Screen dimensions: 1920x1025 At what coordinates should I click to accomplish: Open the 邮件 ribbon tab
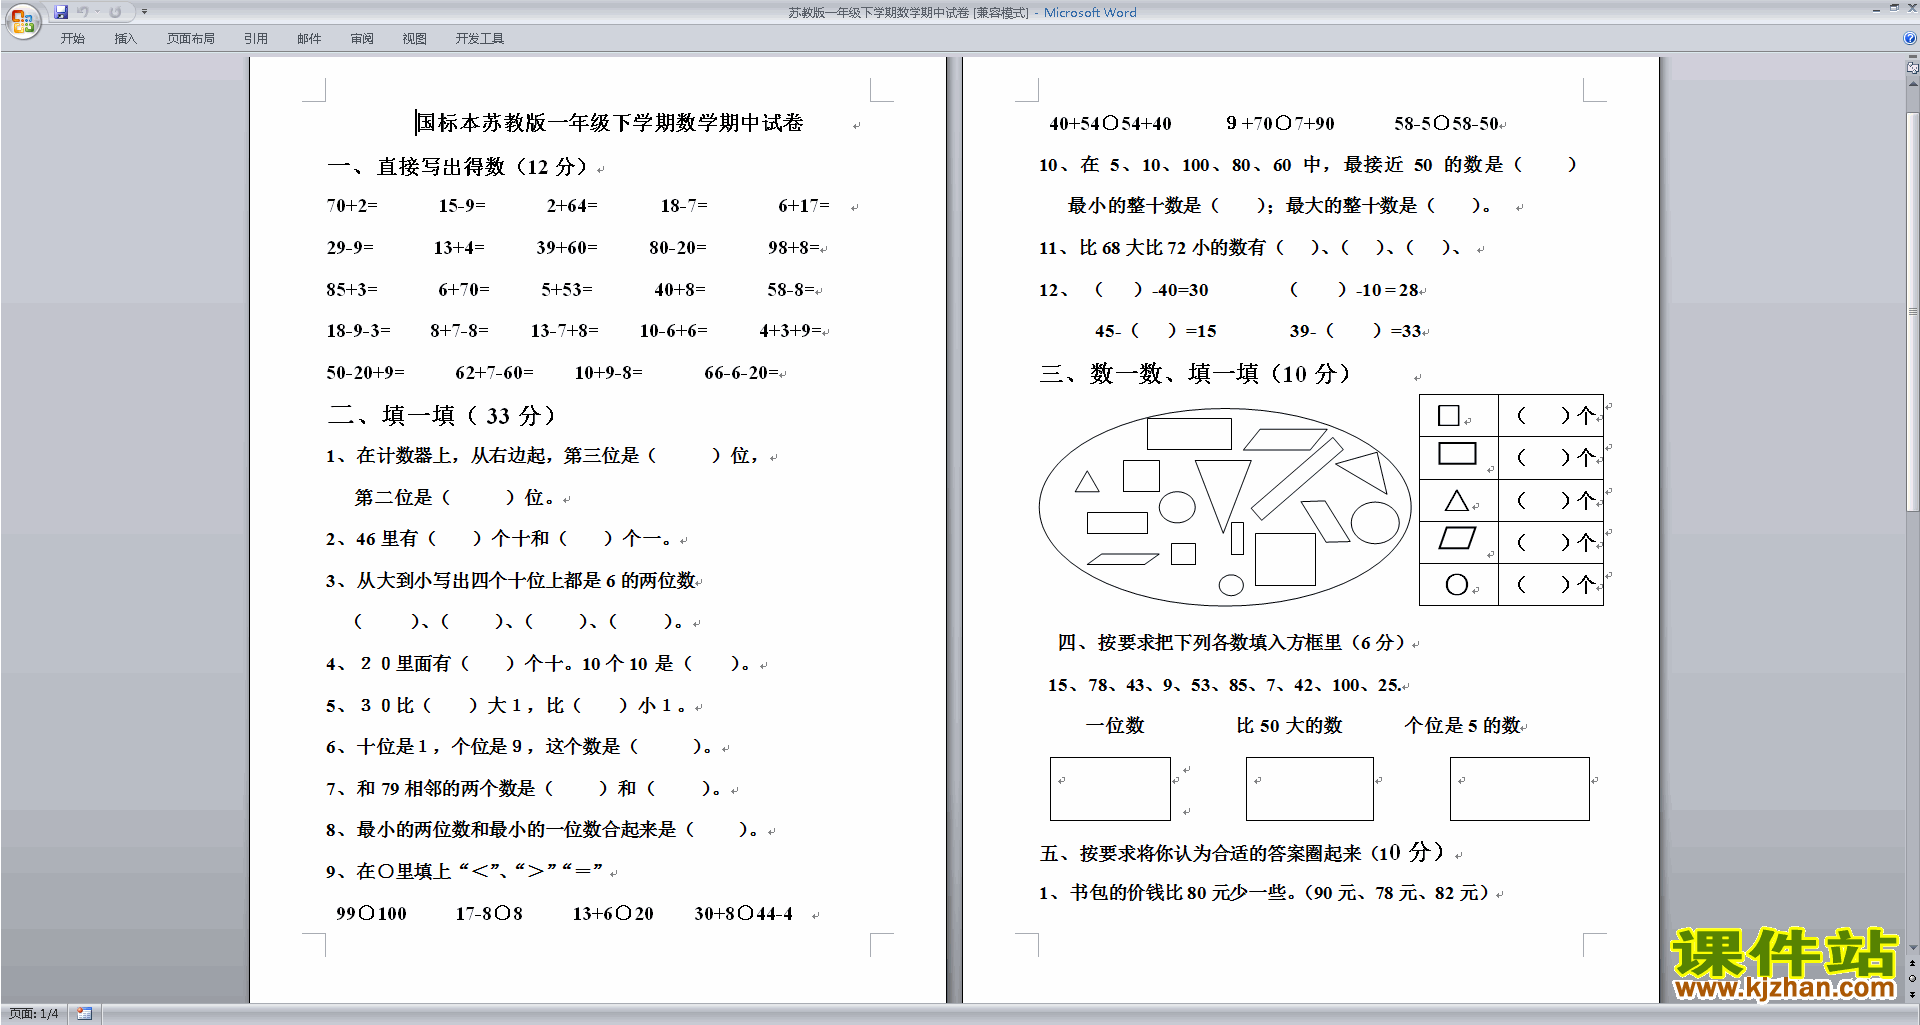click(309, 39)
